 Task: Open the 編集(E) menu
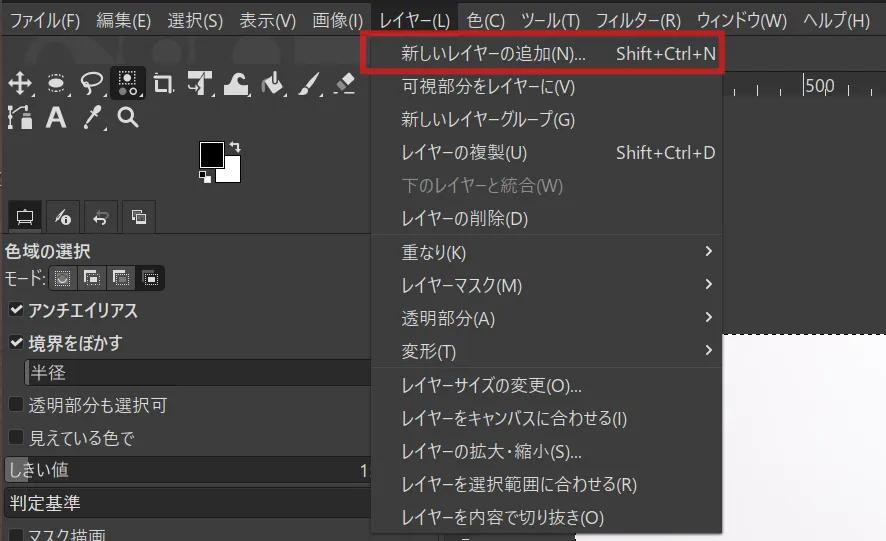pos(123,21)
